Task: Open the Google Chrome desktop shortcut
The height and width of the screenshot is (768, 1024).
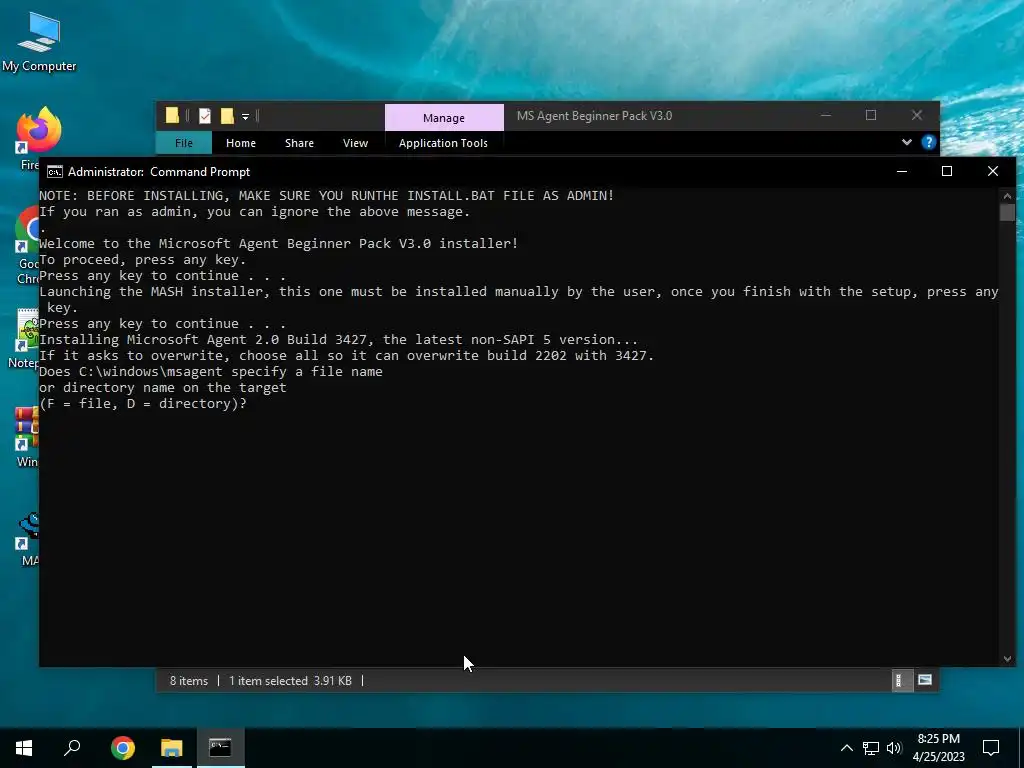Action: click(27, 245)
